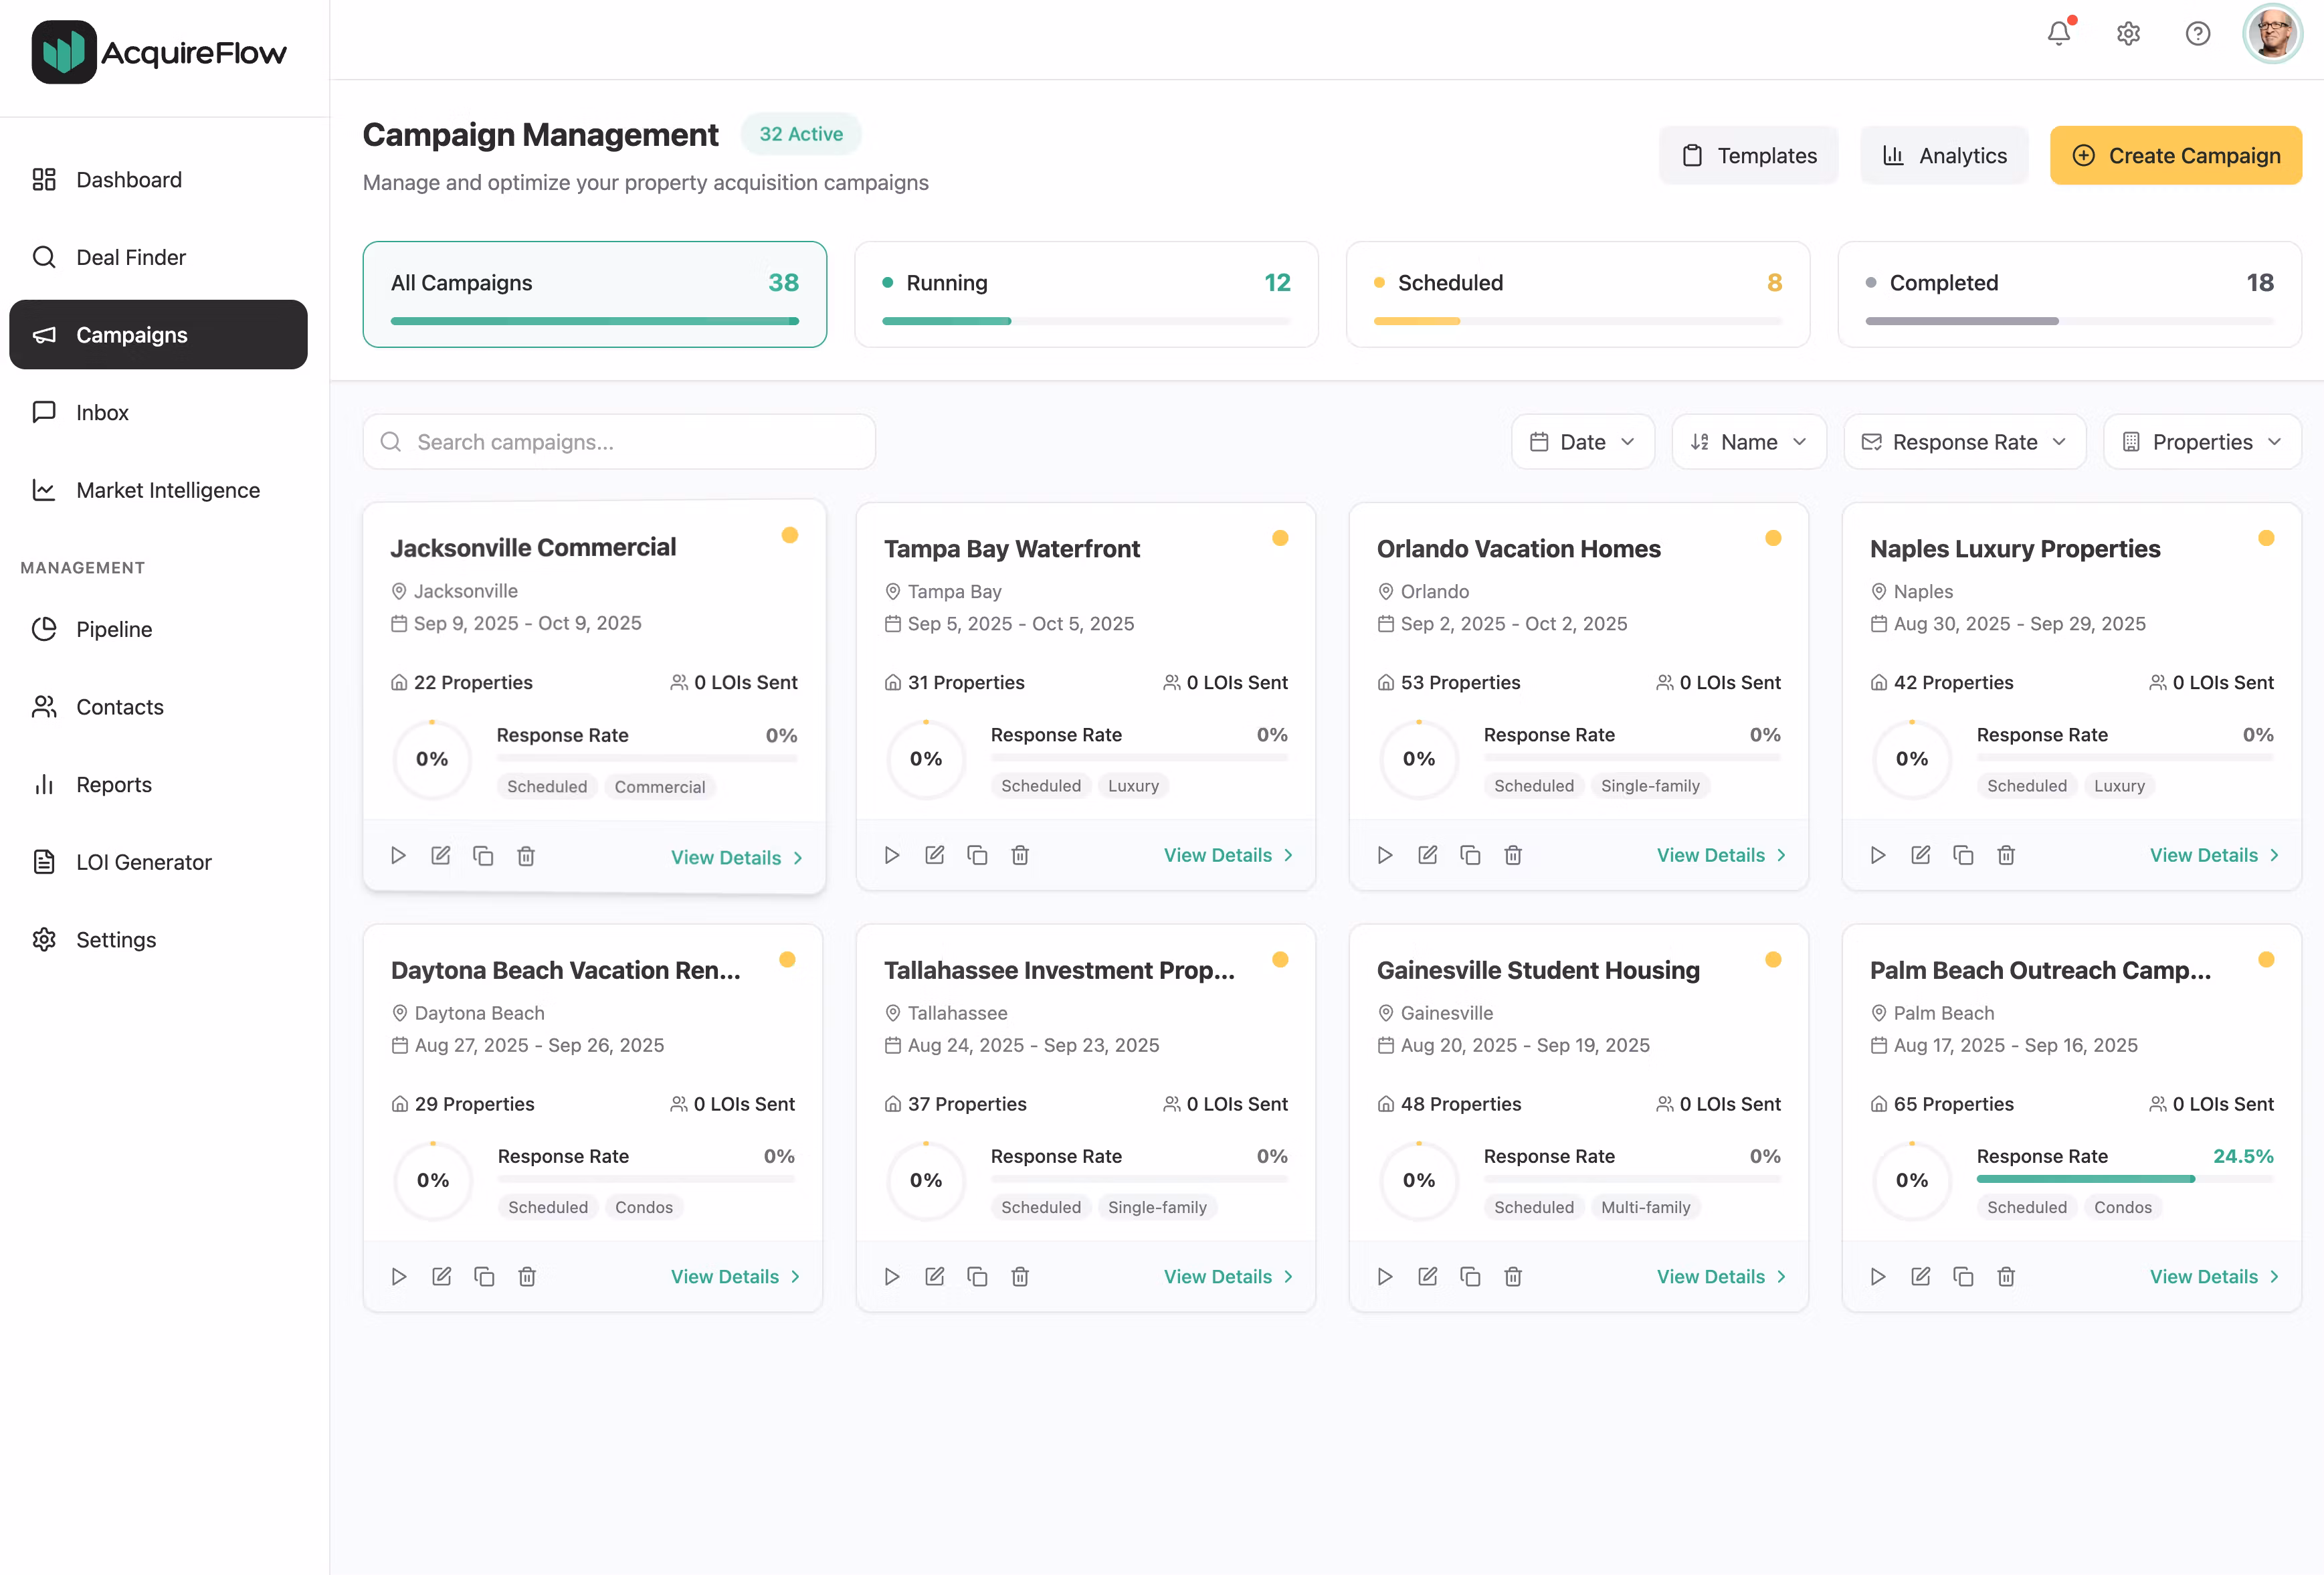Delete the Naples Luxury Properties campaign
Viewport: 2324px width, 1575px height.
(x=2006, y=855)
